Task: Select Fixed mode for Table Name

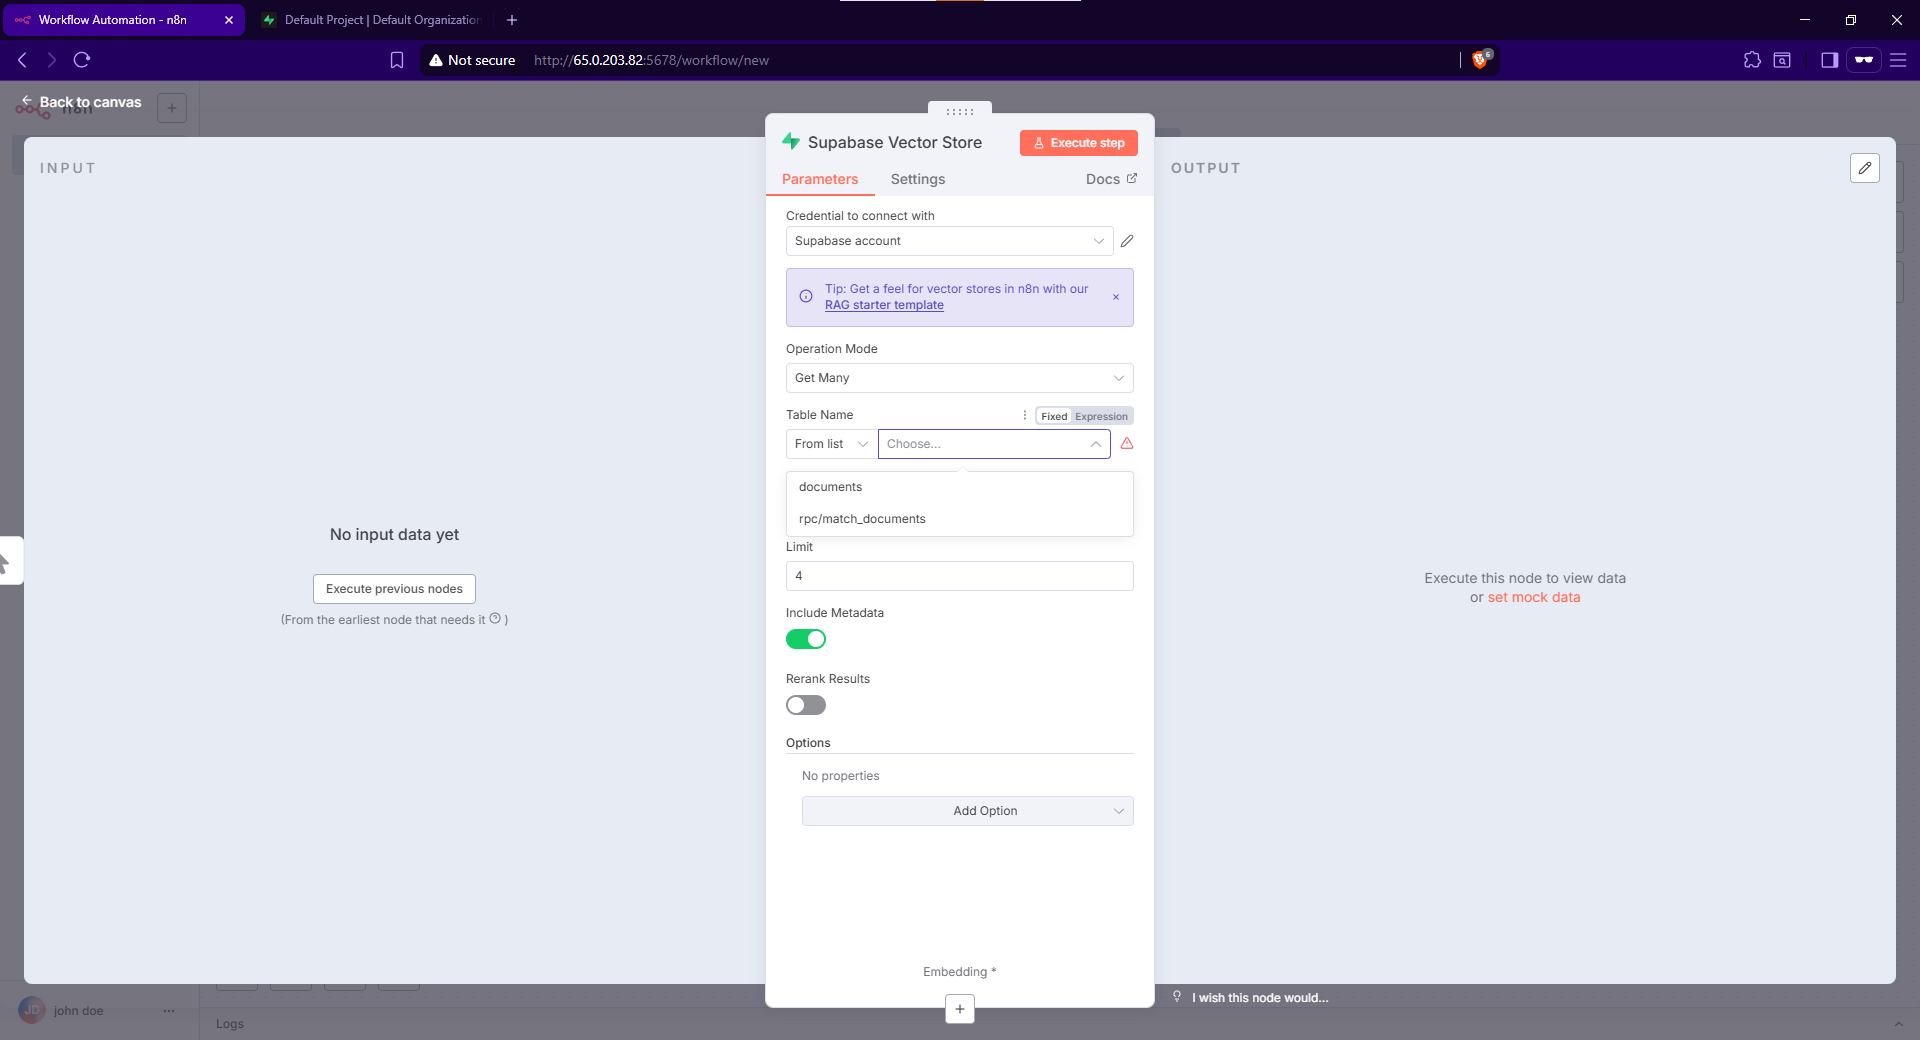Action: (1054, 416)
